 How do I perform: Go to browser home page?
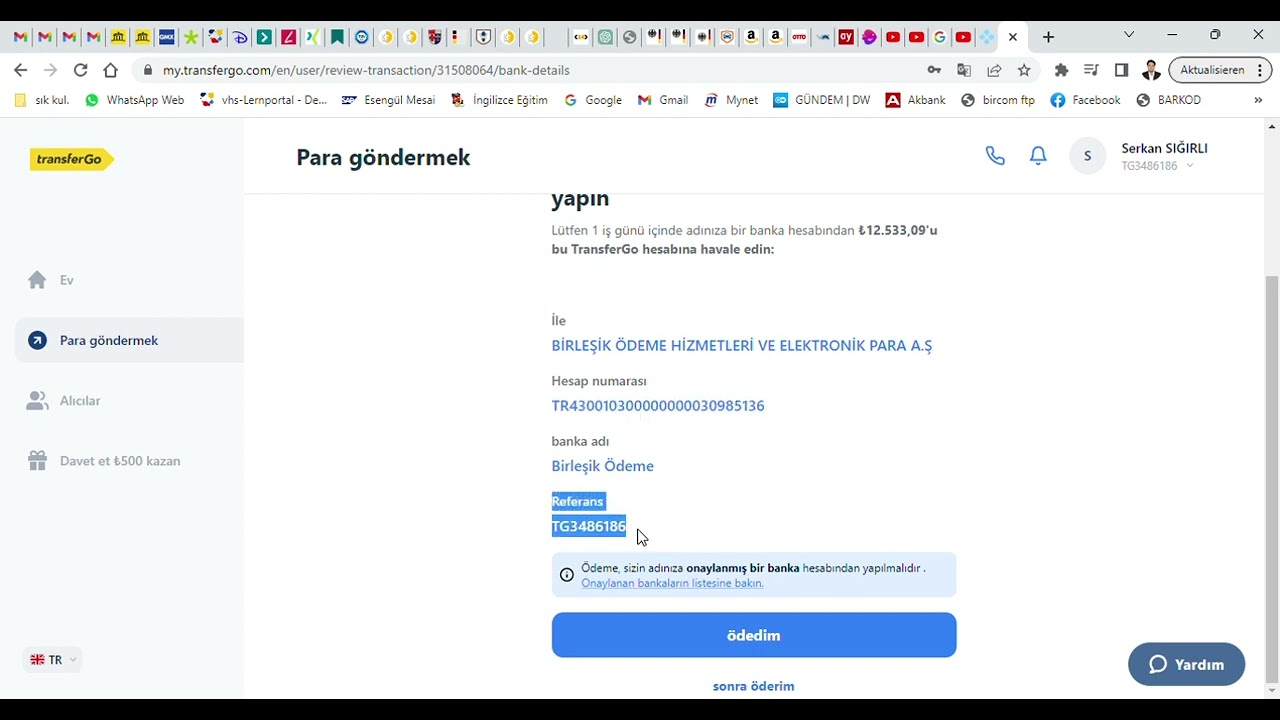[x=111, y=70]
